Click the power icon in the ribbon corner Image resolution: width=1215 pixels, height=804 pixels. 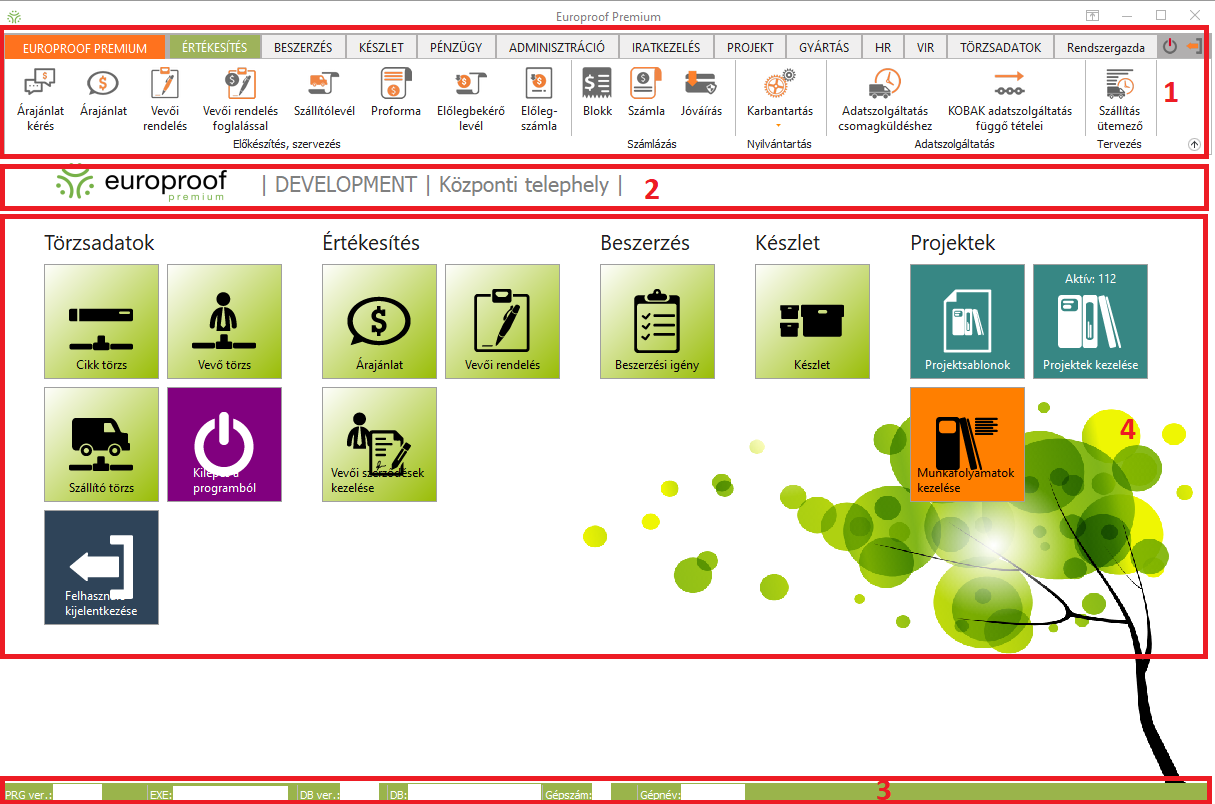coord(1170,46)
